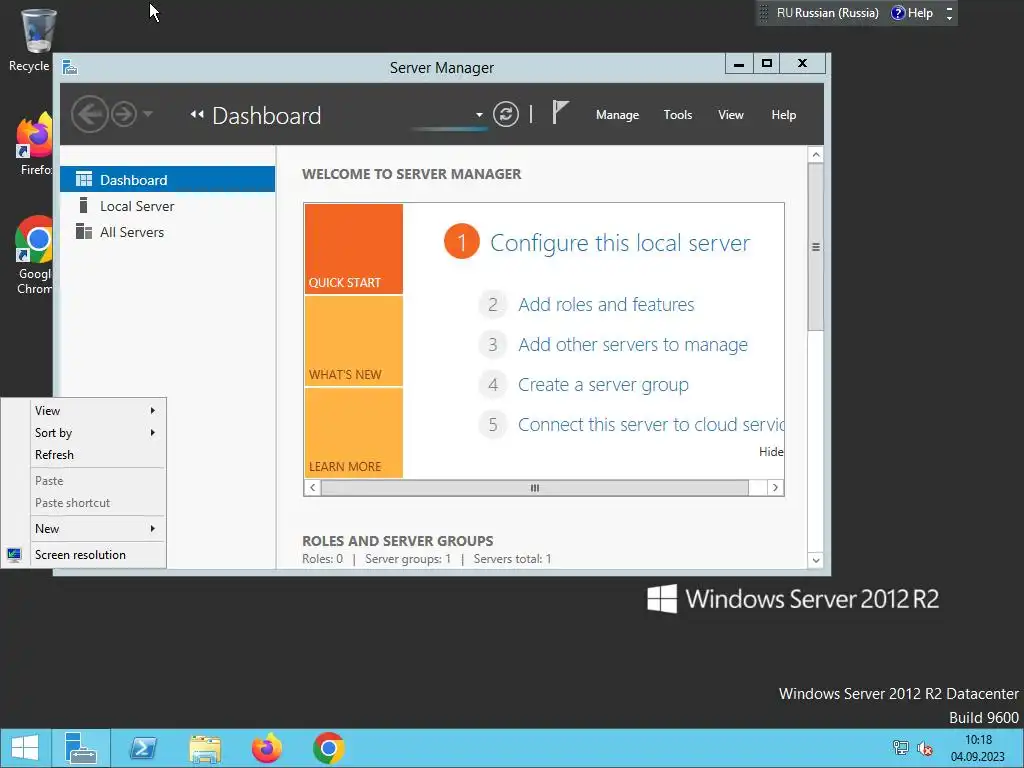Click the horizontal scrollbar thumb in the welcome tile
Screen dimensions: 1024x768
tap(534, 488)
